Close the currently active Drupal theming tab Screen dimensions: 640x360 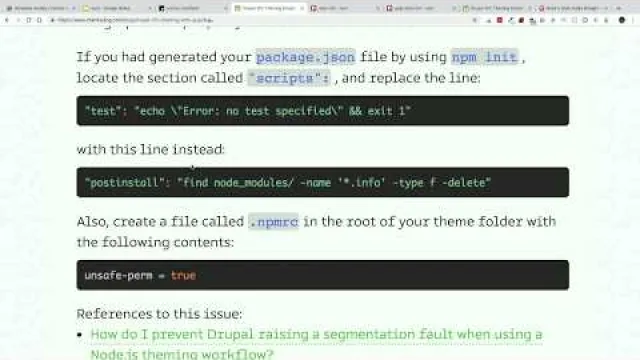[302, 8]
